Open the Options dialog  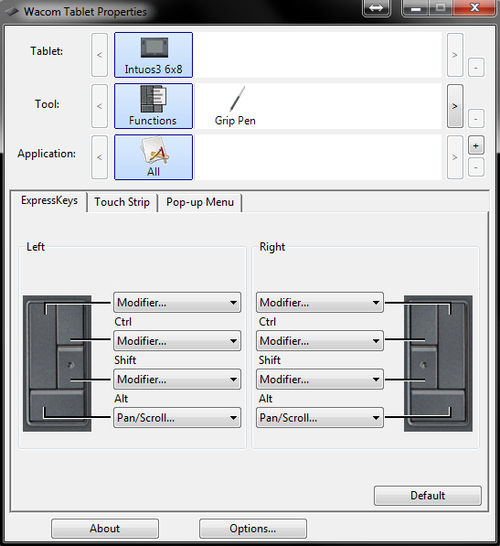(253, 529)
